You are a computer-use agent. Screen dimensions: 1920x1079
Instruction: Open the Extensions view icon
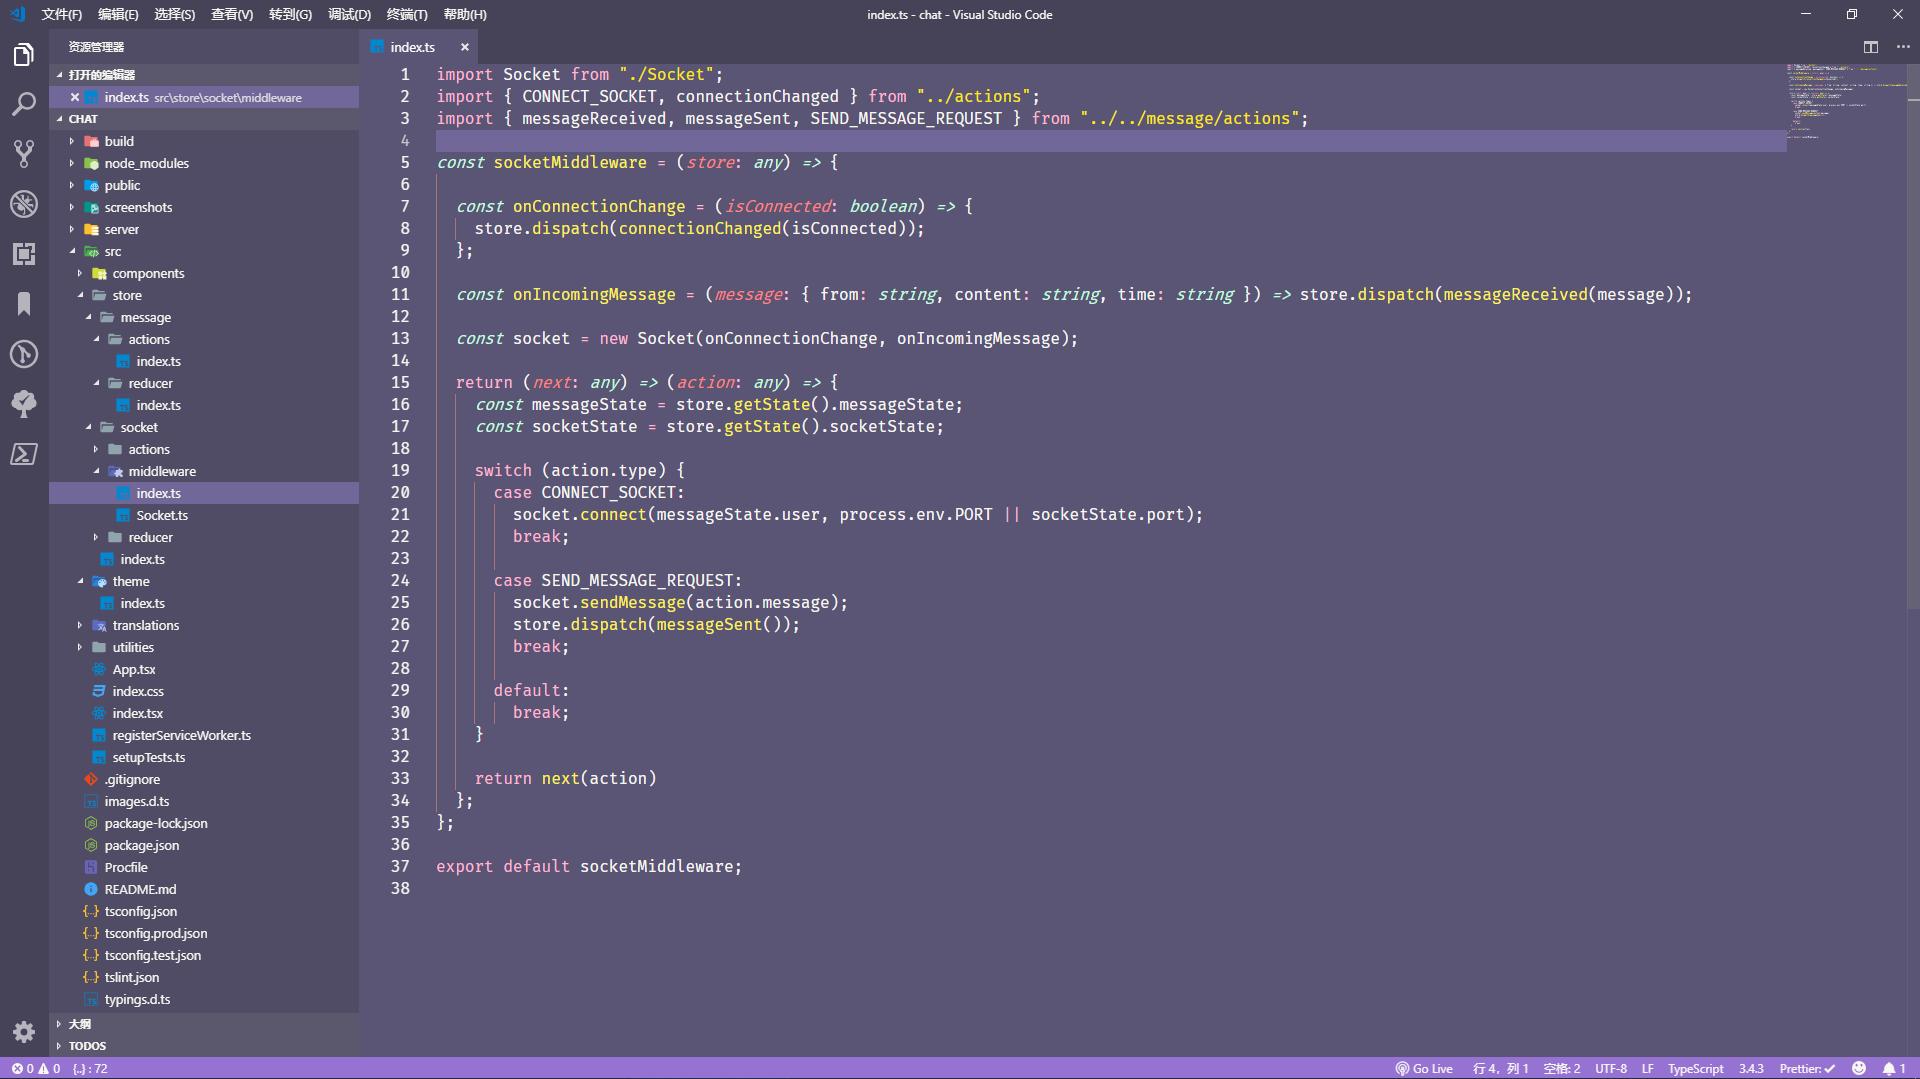24,254
